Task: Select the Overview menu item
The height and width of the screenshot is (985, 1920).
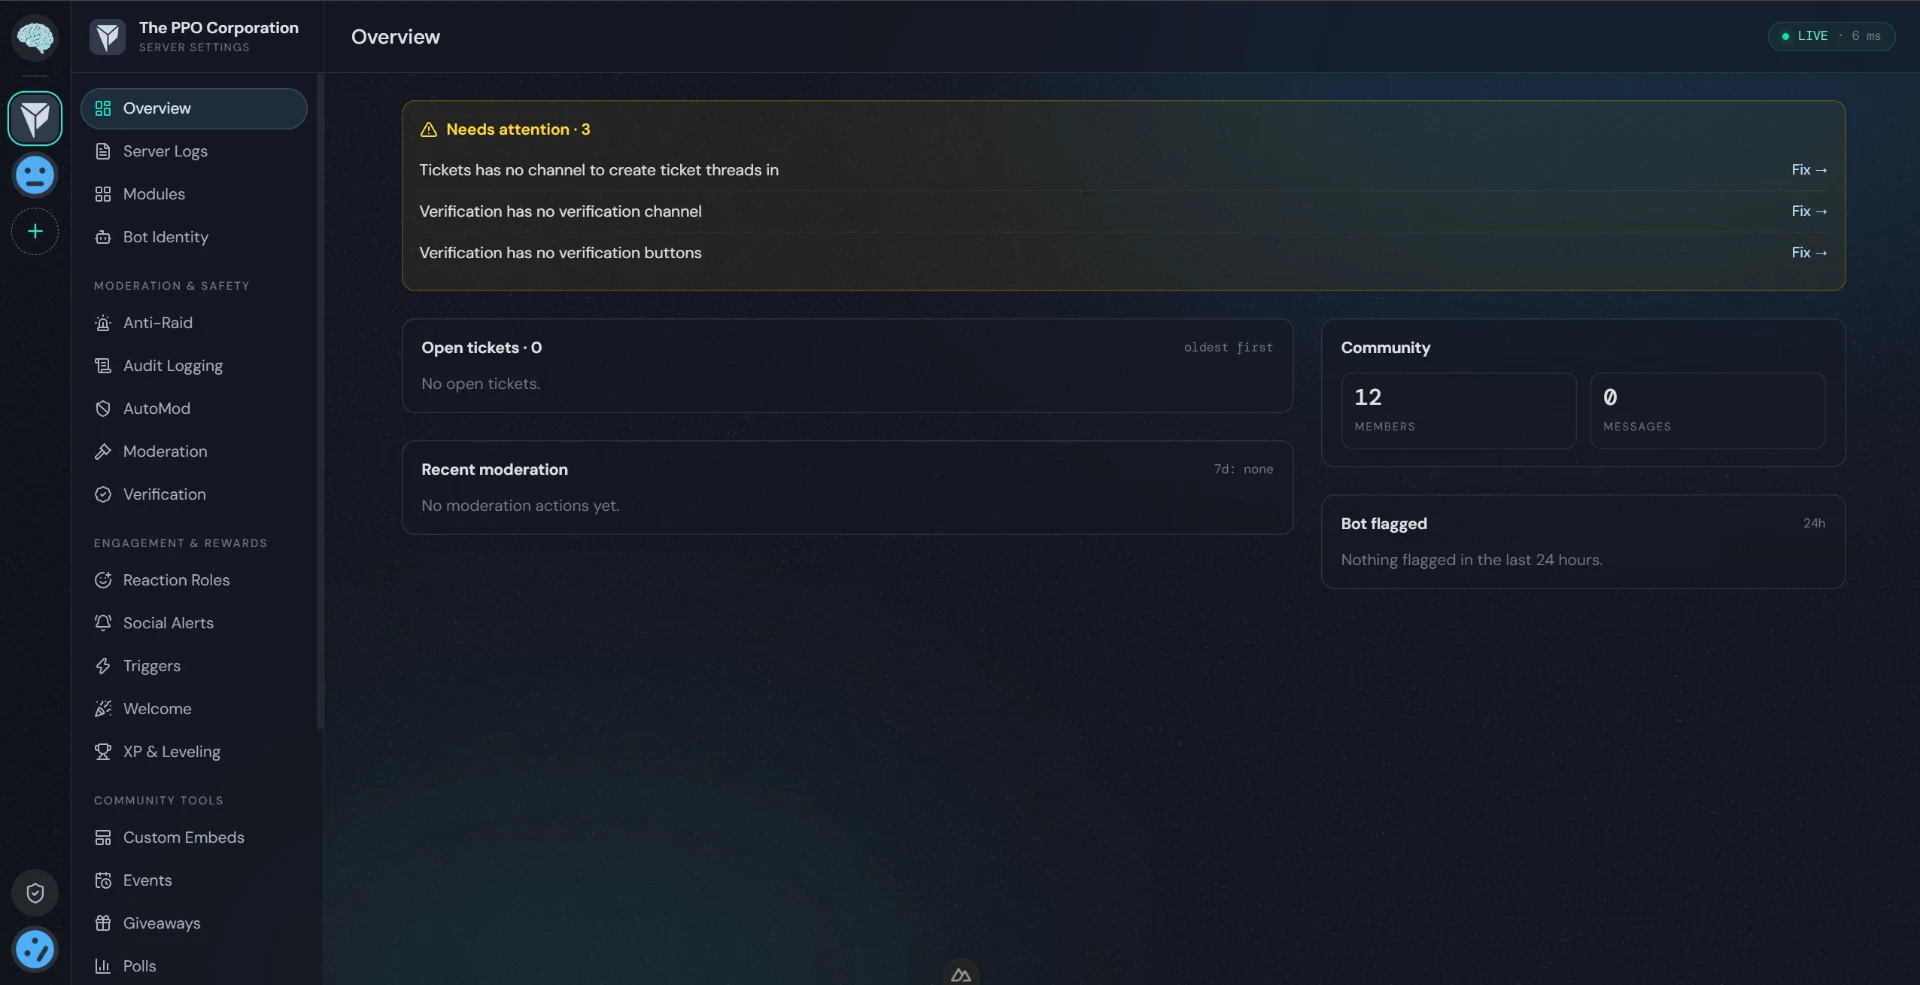Action: [x=194, y=109]
